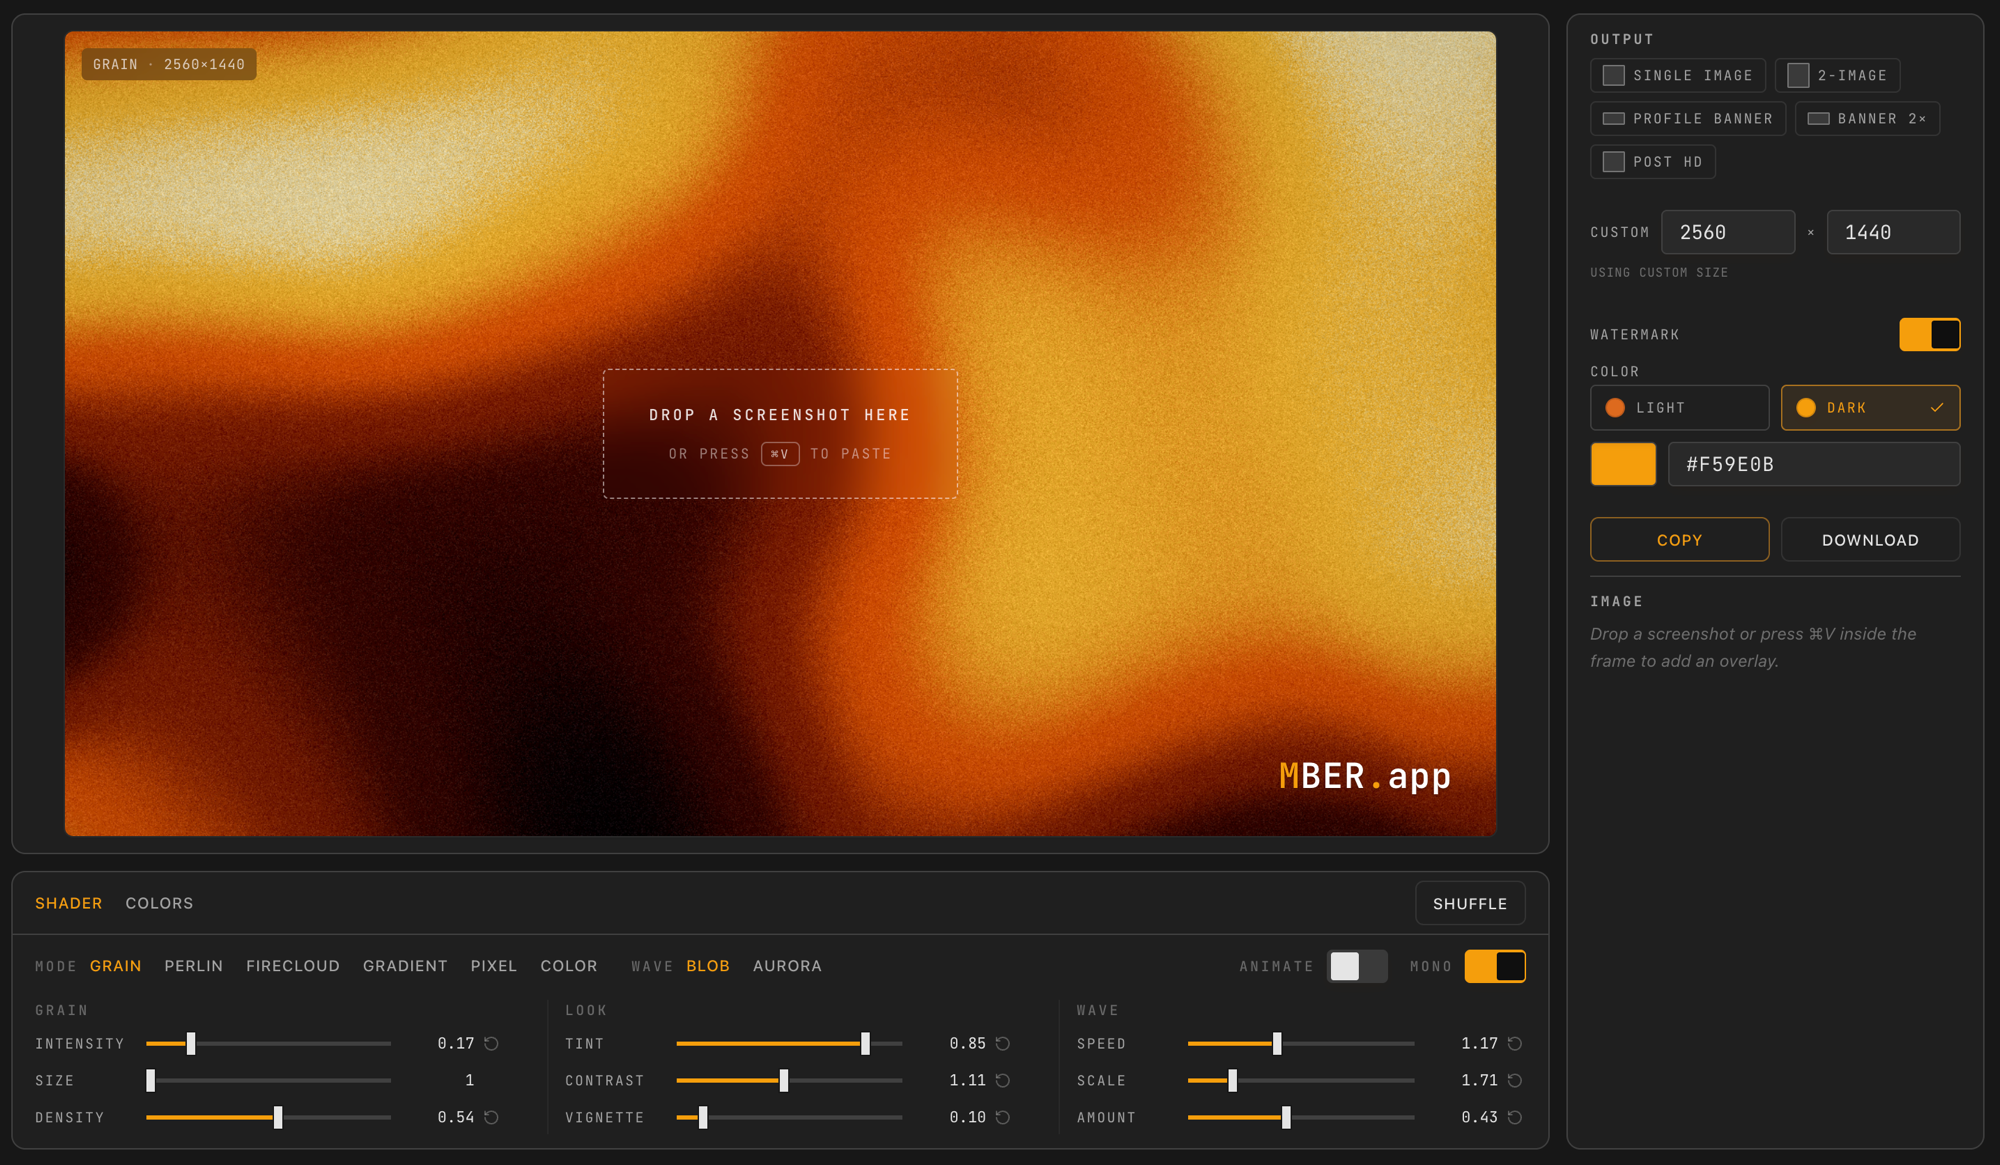Click the wave Amount slider handle
Viewport: 2000px width, 1165px height.
point(1287,1117)
